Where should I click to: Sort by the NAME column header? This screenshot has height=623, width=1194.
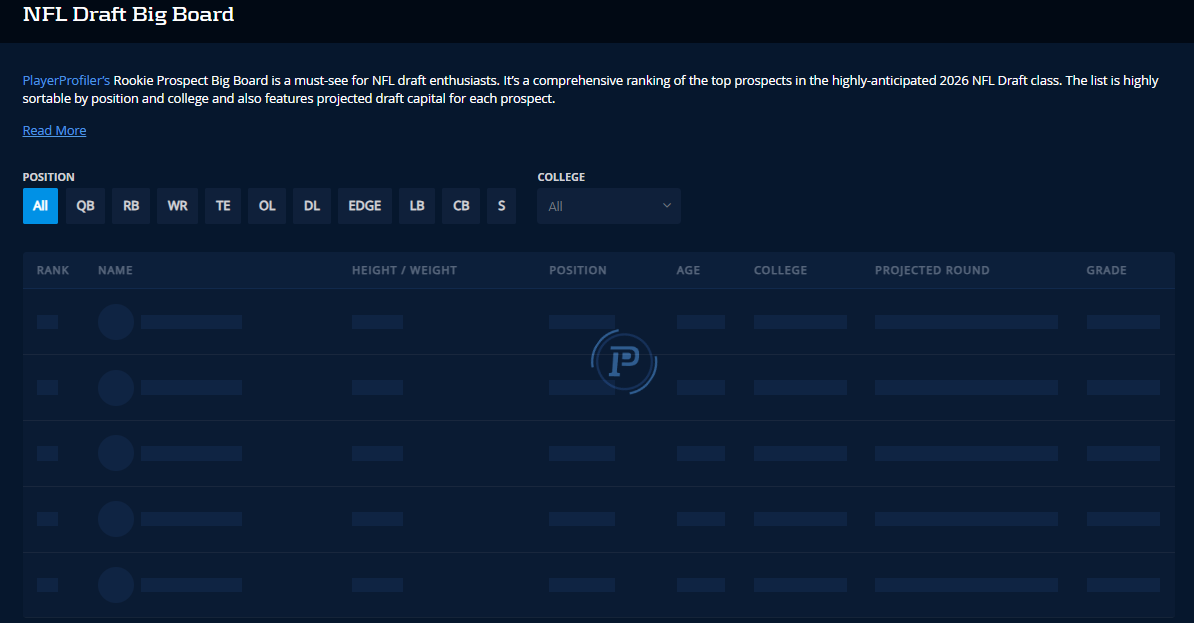click(x=115, y=270)
